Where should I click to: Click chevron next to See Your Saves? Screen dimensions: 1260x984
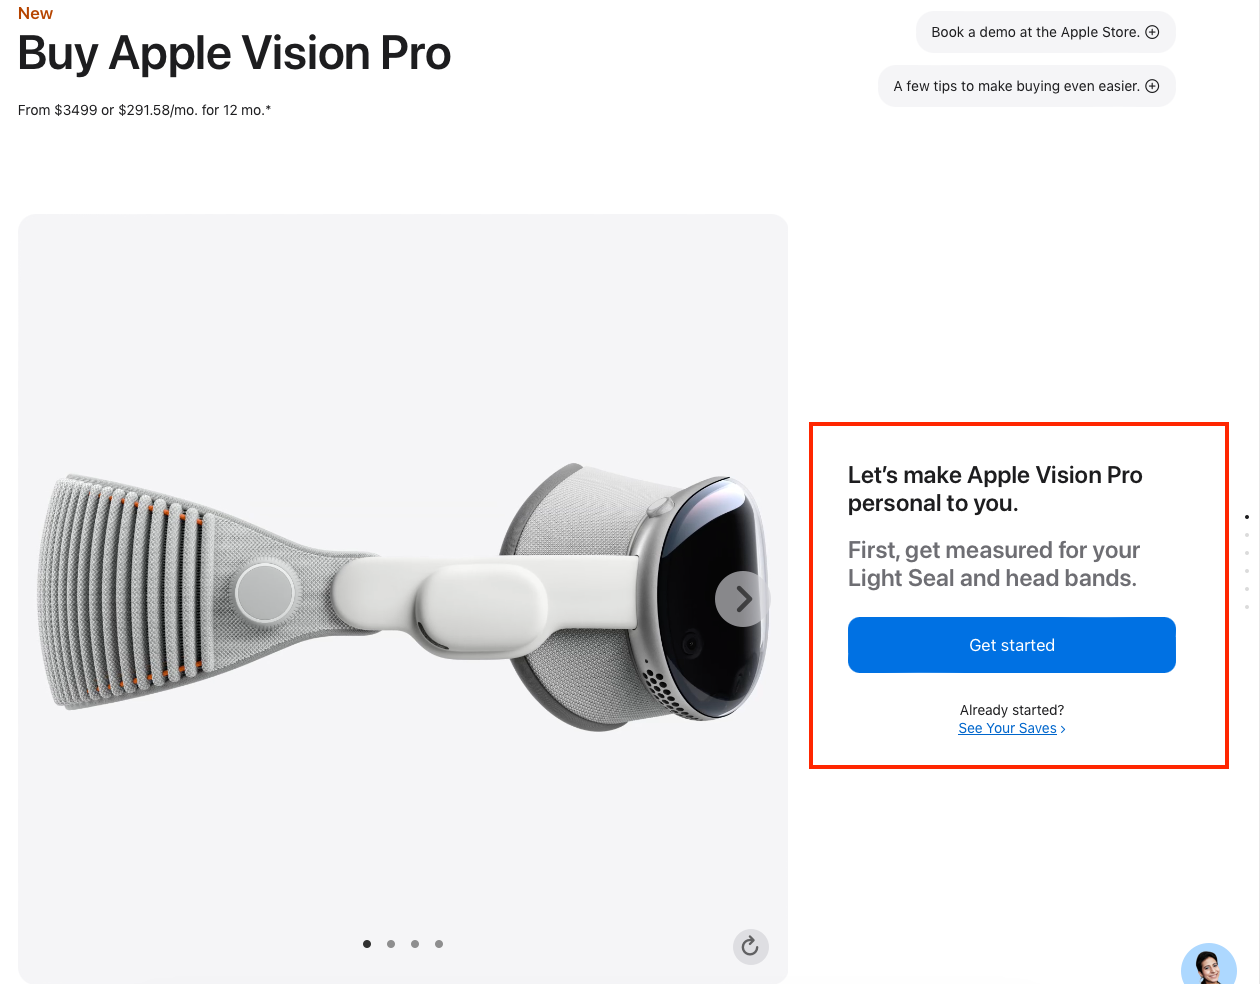1063,729
